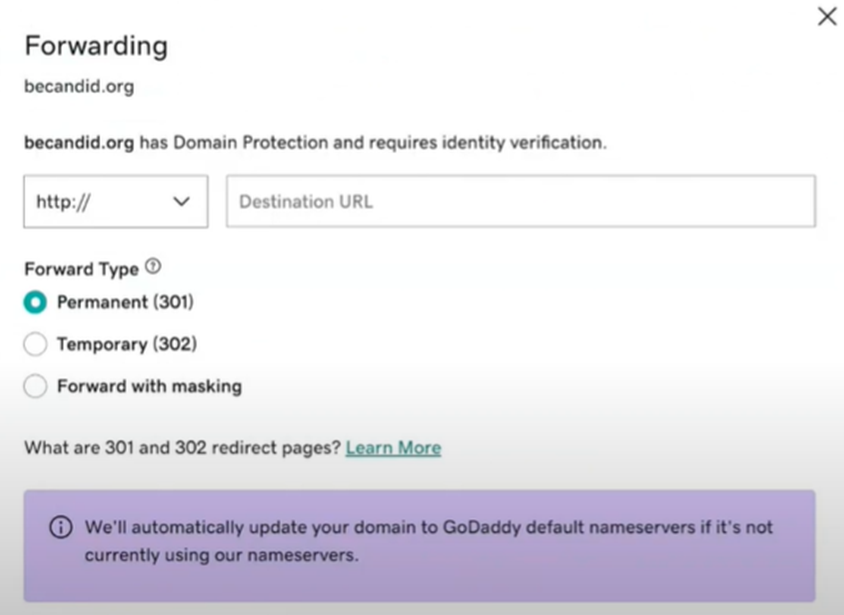Expand protocol list via the chevron arrow
Image resolution: width=844 pixels, height=615 pixels.
(181, 202)
